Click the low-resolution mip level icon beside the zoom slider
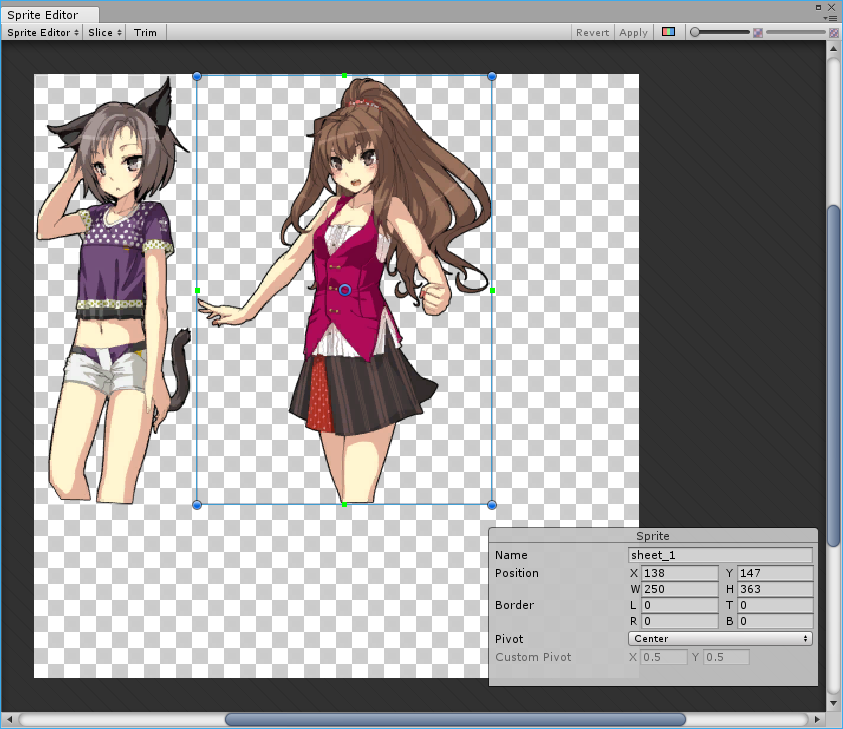The height and width of the screenshot is (729, 843). point(758,33)
